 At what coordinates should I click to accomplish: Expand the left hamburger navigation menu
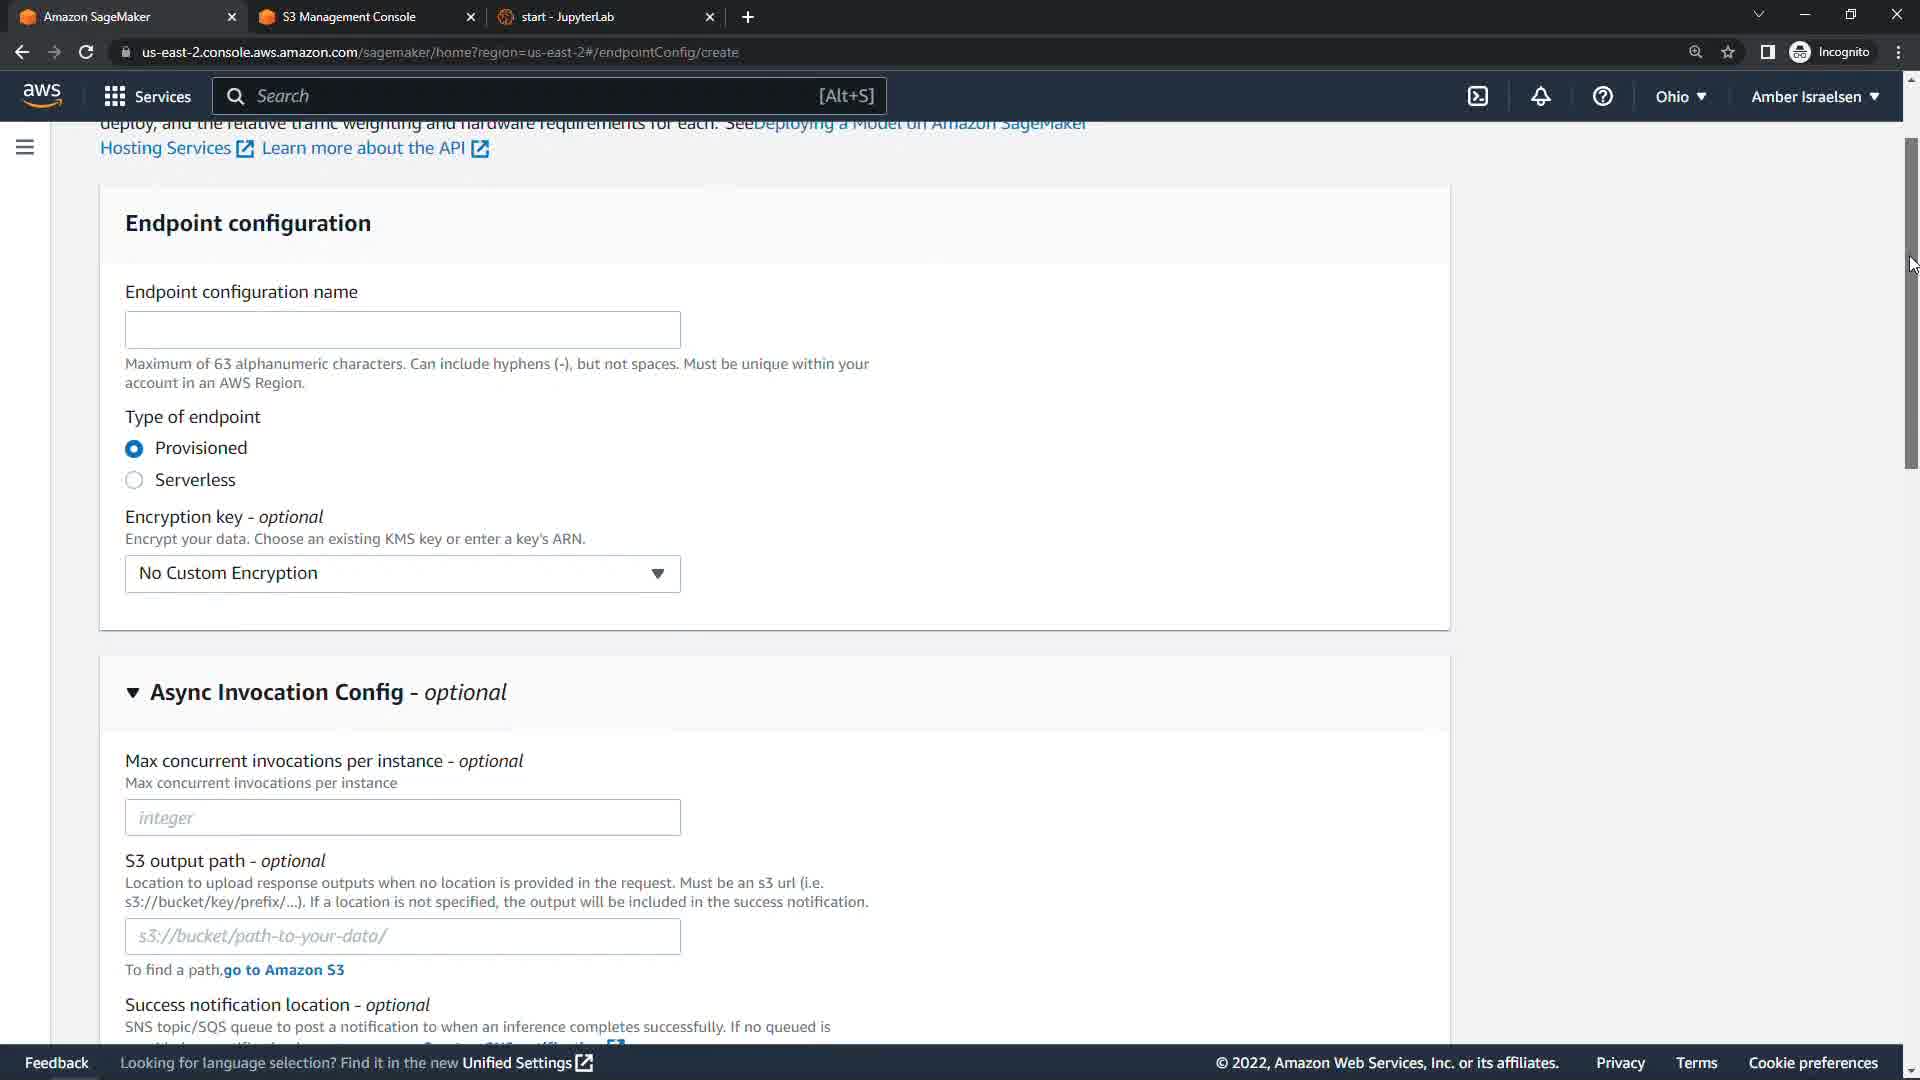[25, 148]
